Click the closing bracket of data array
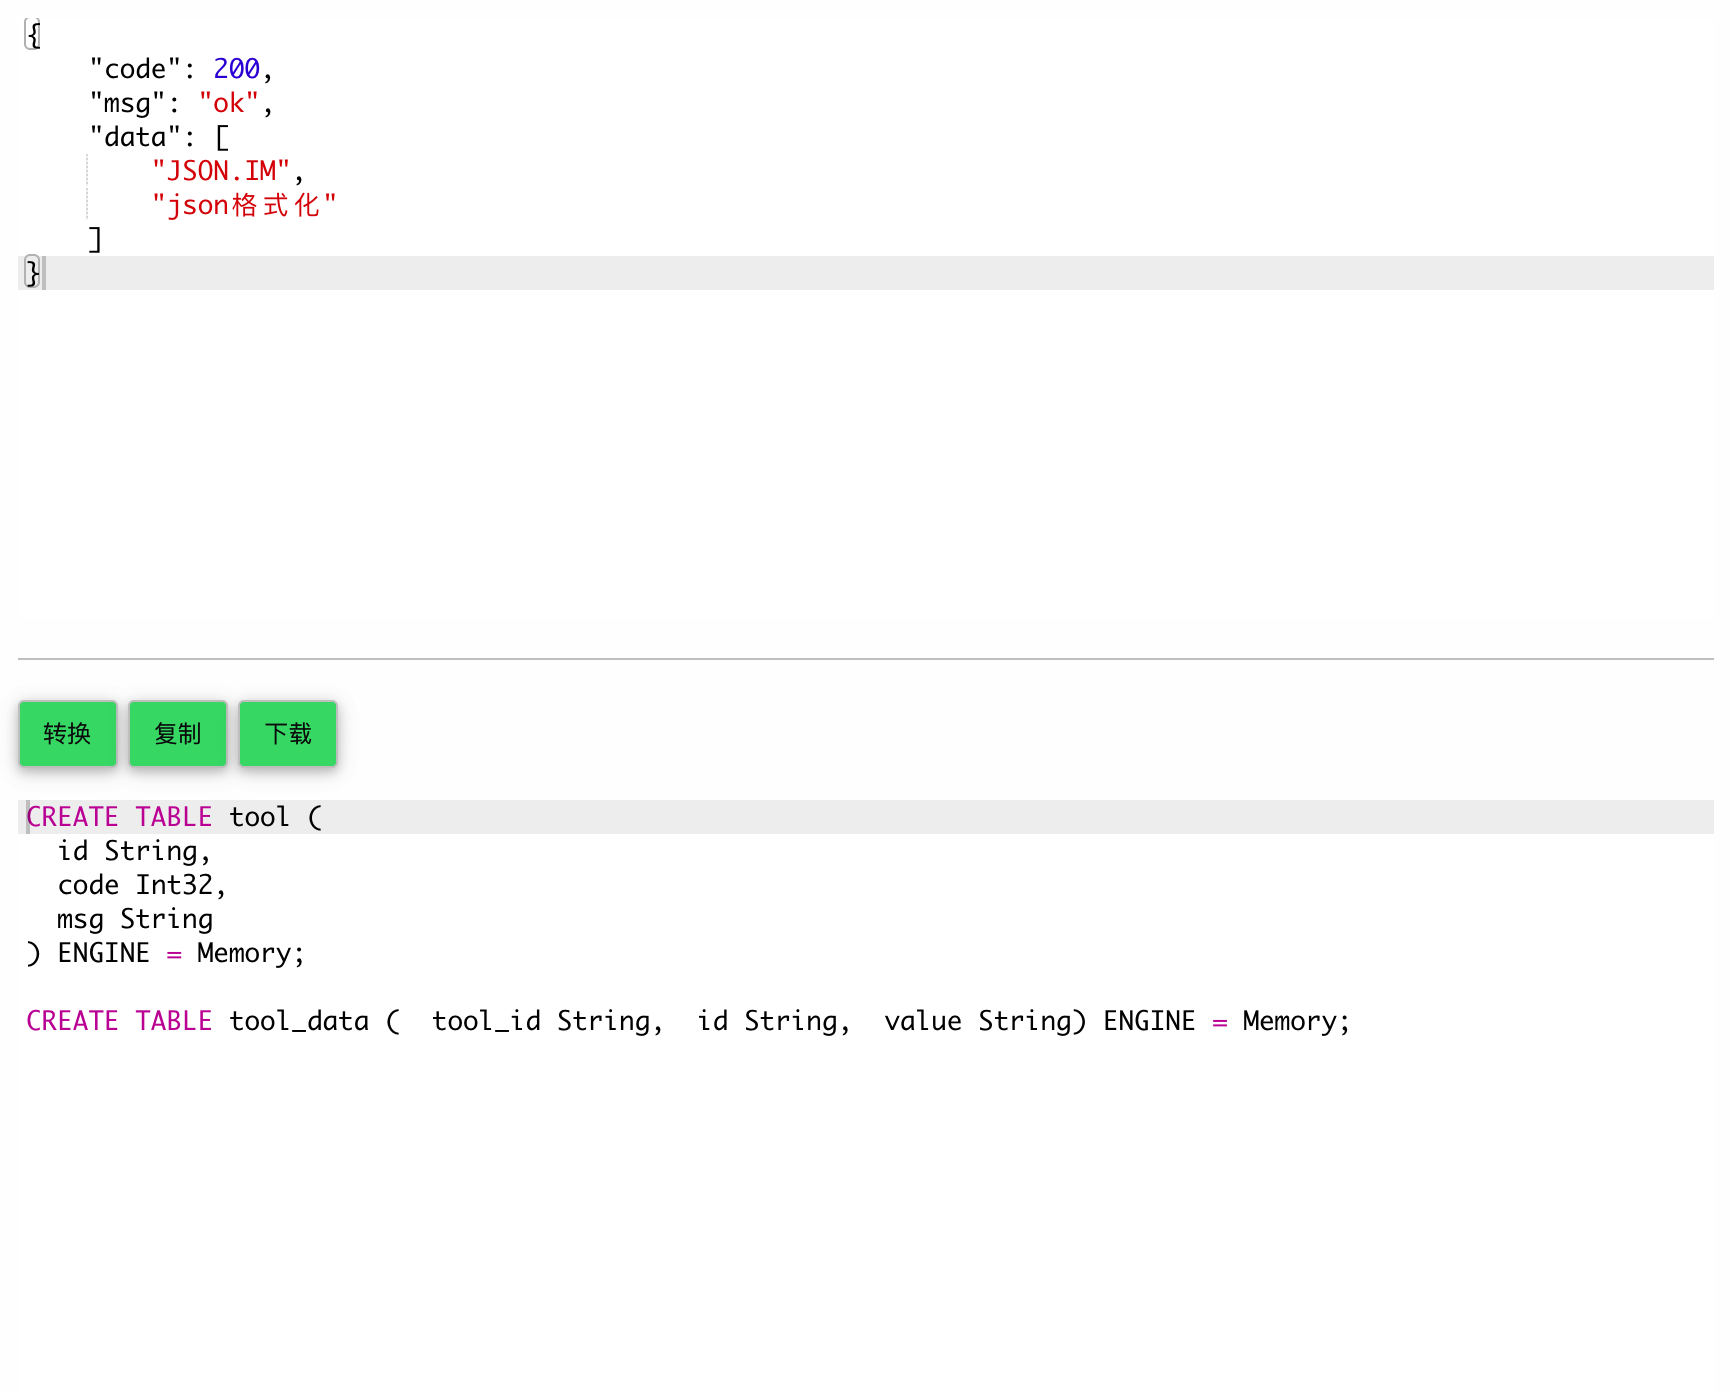This screenshot has height=1392, width=1730. point(95,239)
